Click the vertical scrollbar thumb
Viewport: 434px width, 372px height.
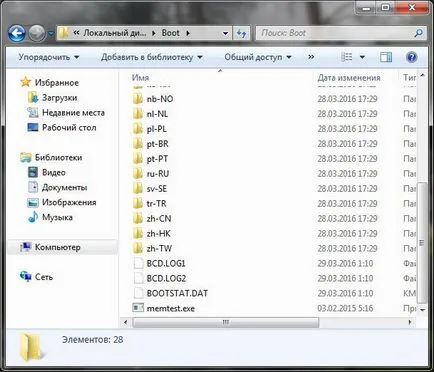(x=422, y=242)
